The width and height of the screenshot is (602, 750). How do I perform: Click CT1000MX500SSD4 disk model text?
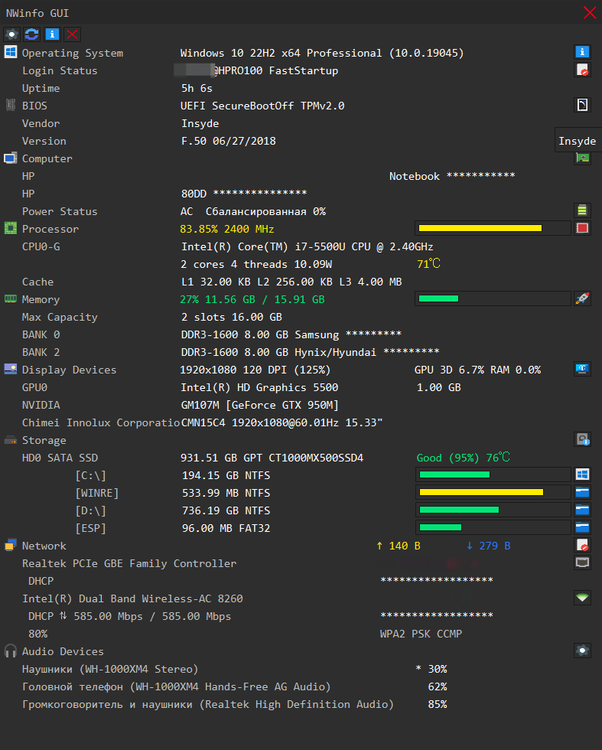pos(316,458)
